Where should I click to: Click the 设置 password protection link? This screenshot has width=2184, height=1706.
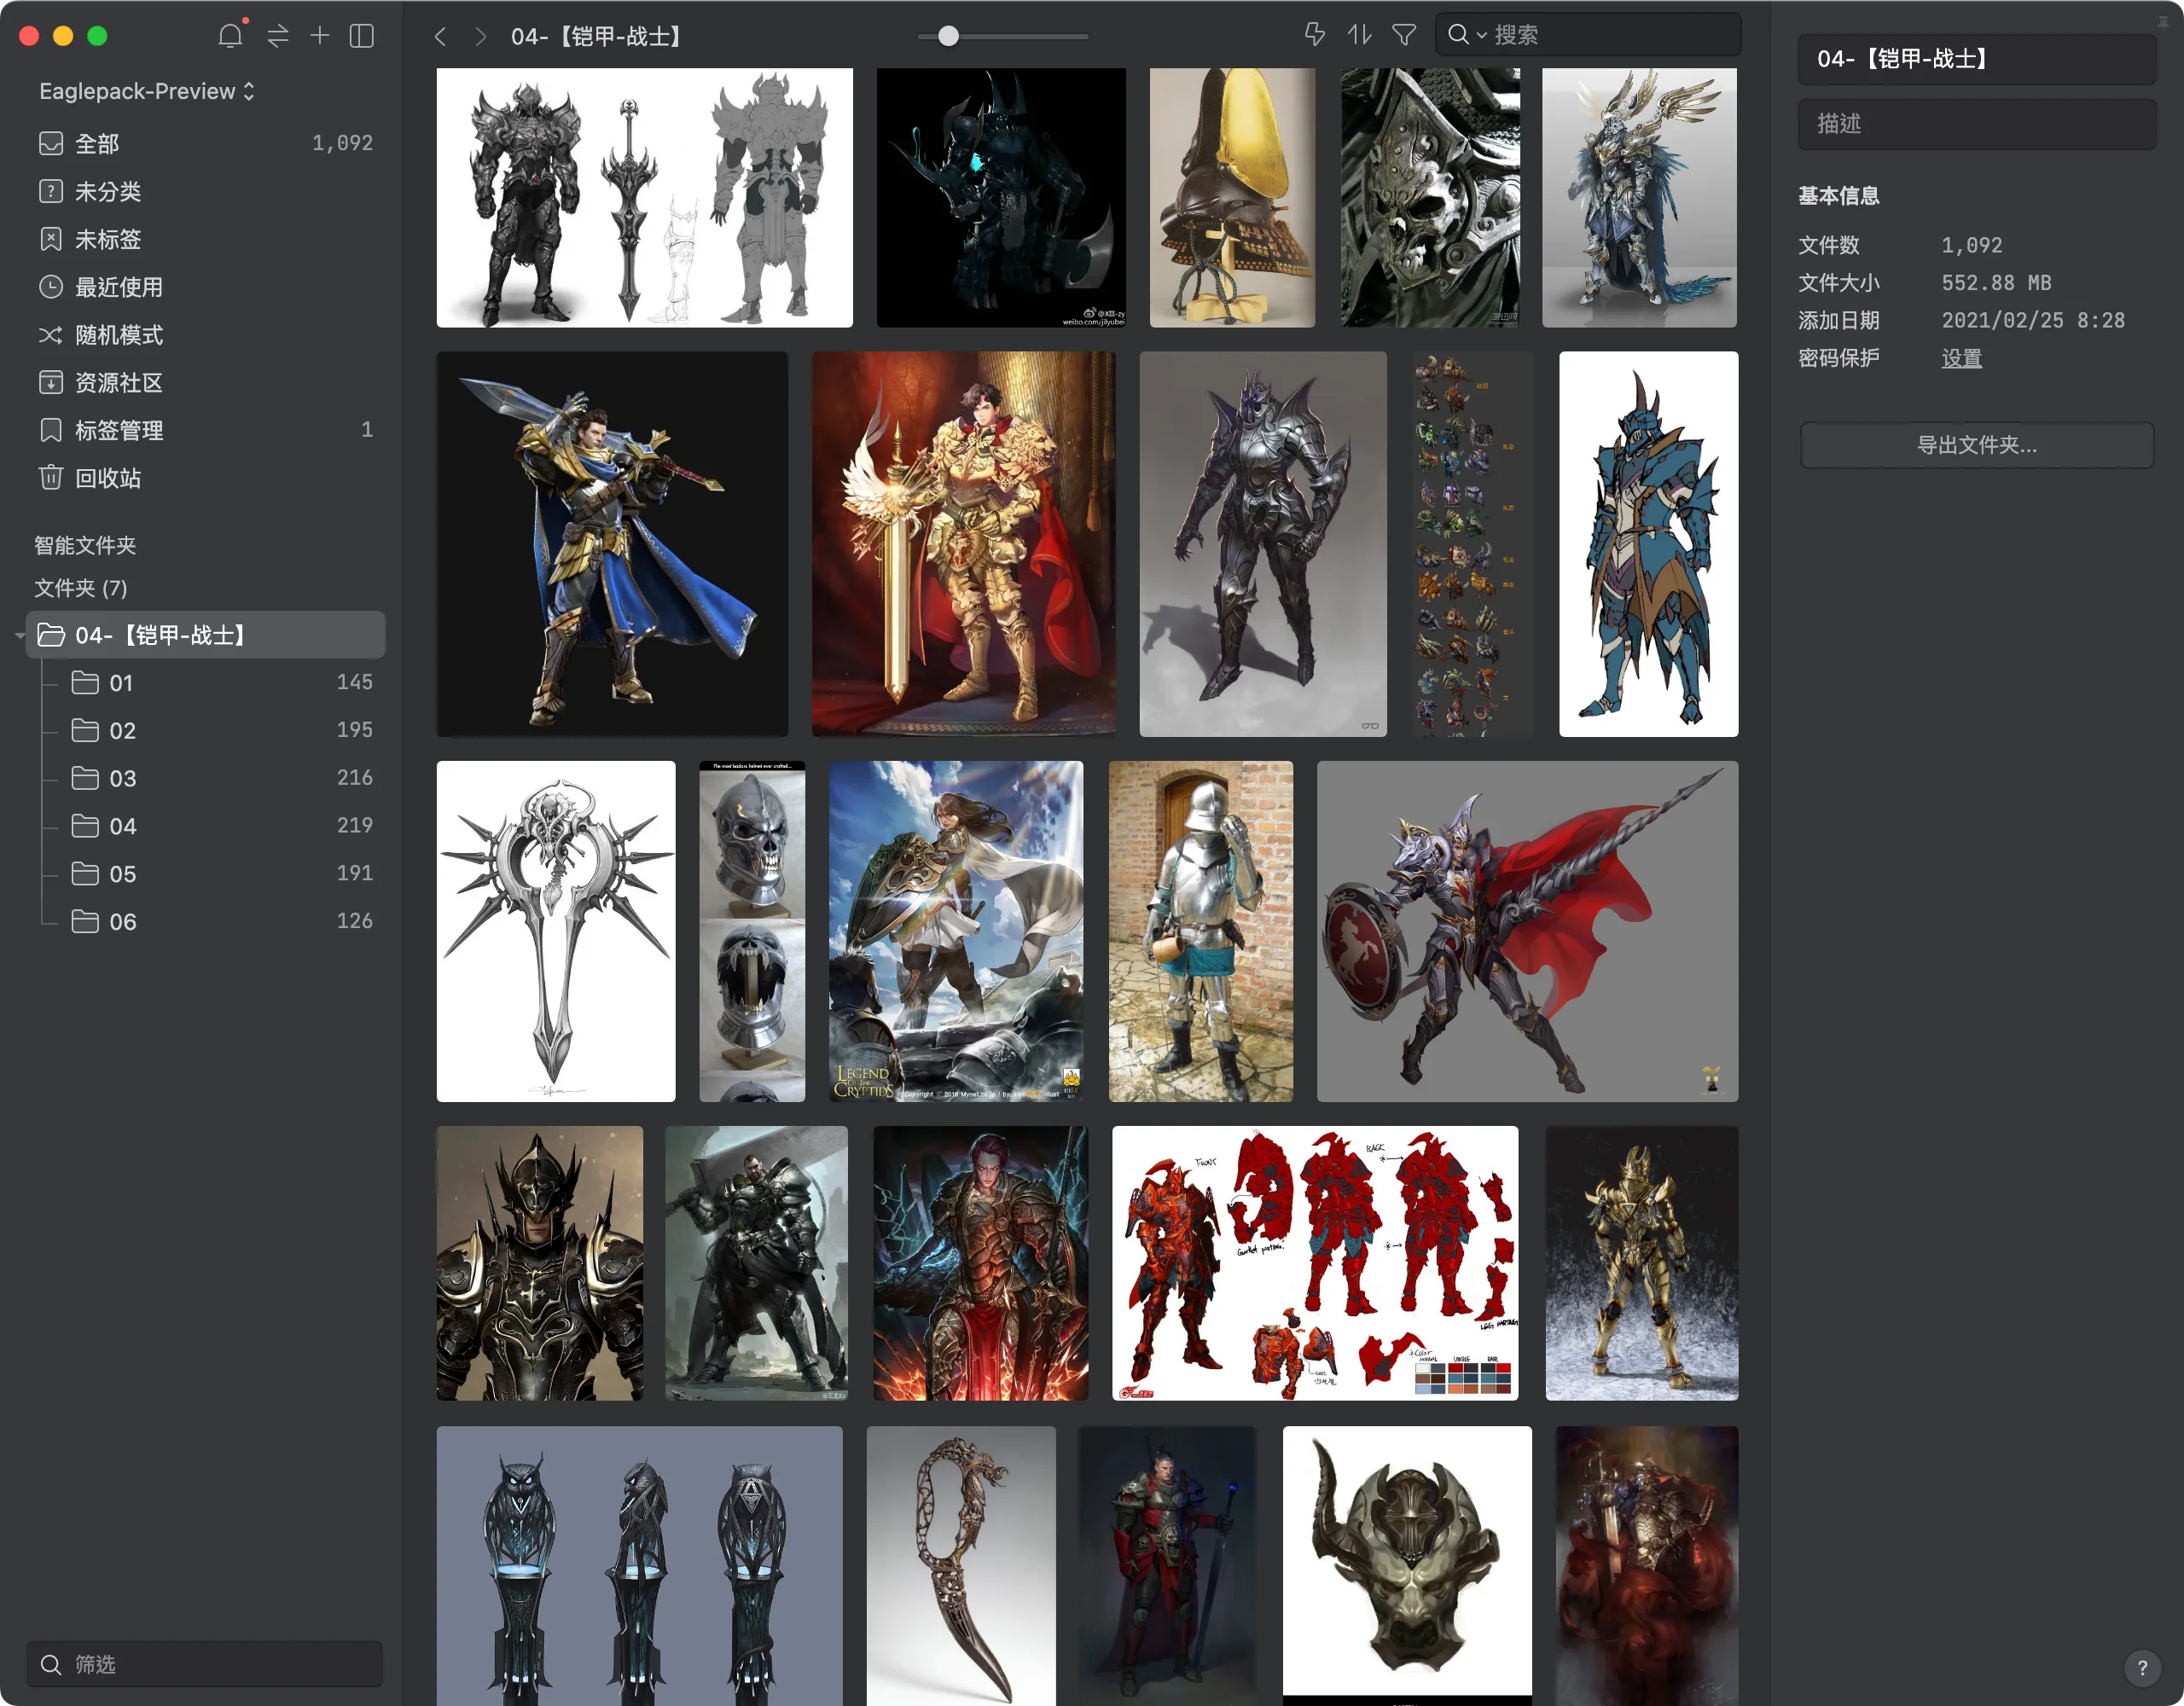point(1961,358)
